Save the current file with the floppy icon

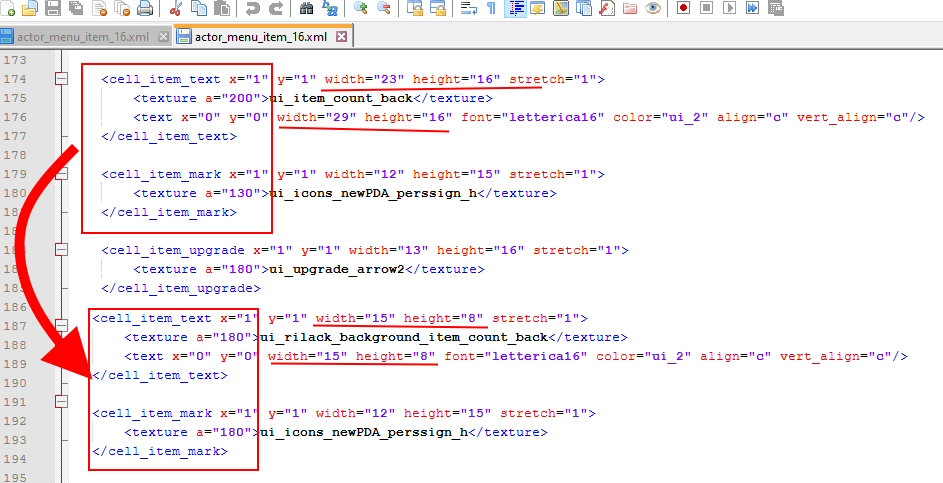click(53, 8)
